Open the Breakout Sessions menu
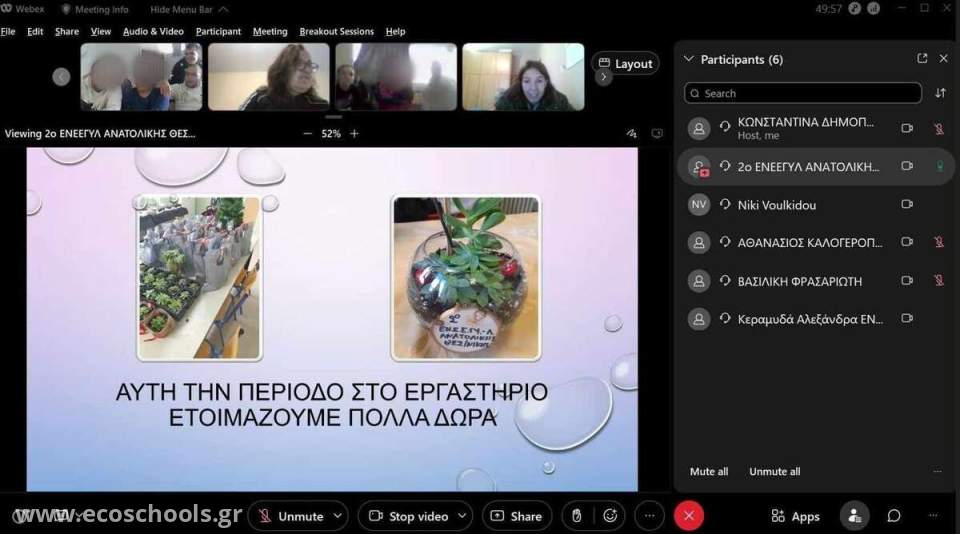The image size is (960, 534). coord(335,31)
